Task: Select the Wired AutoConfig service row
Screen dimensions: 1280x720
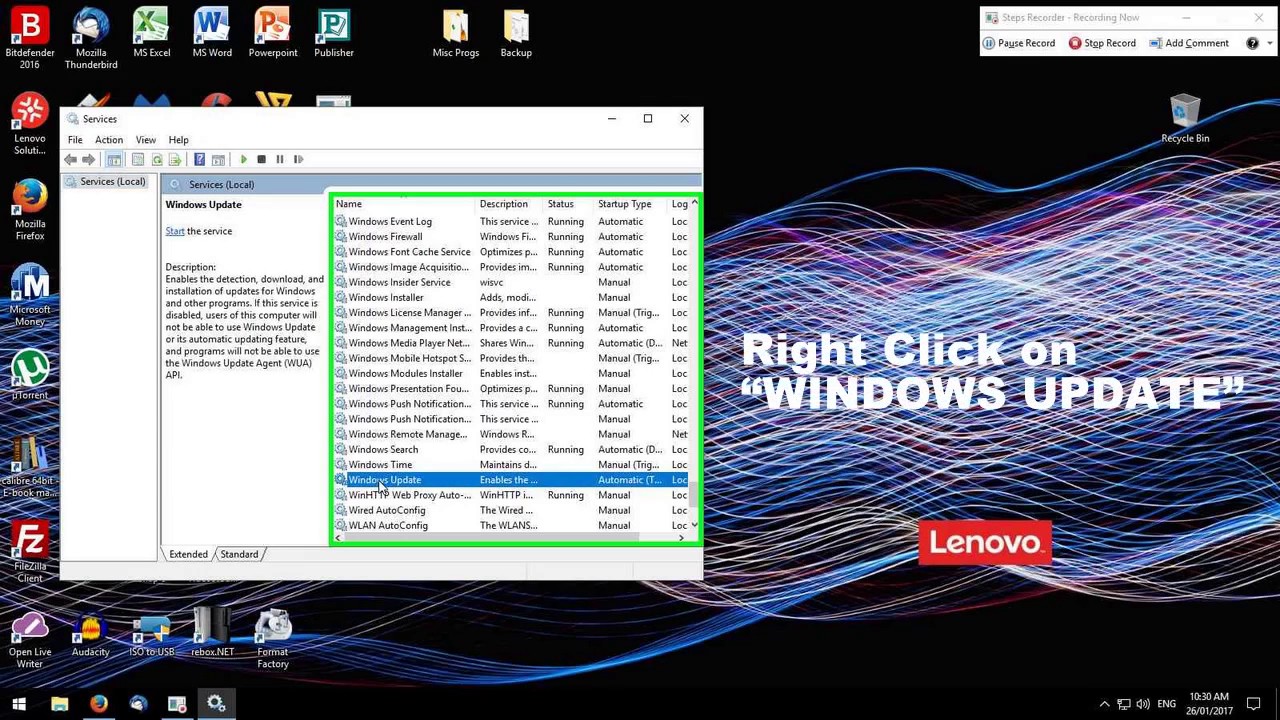Action: 510,511
